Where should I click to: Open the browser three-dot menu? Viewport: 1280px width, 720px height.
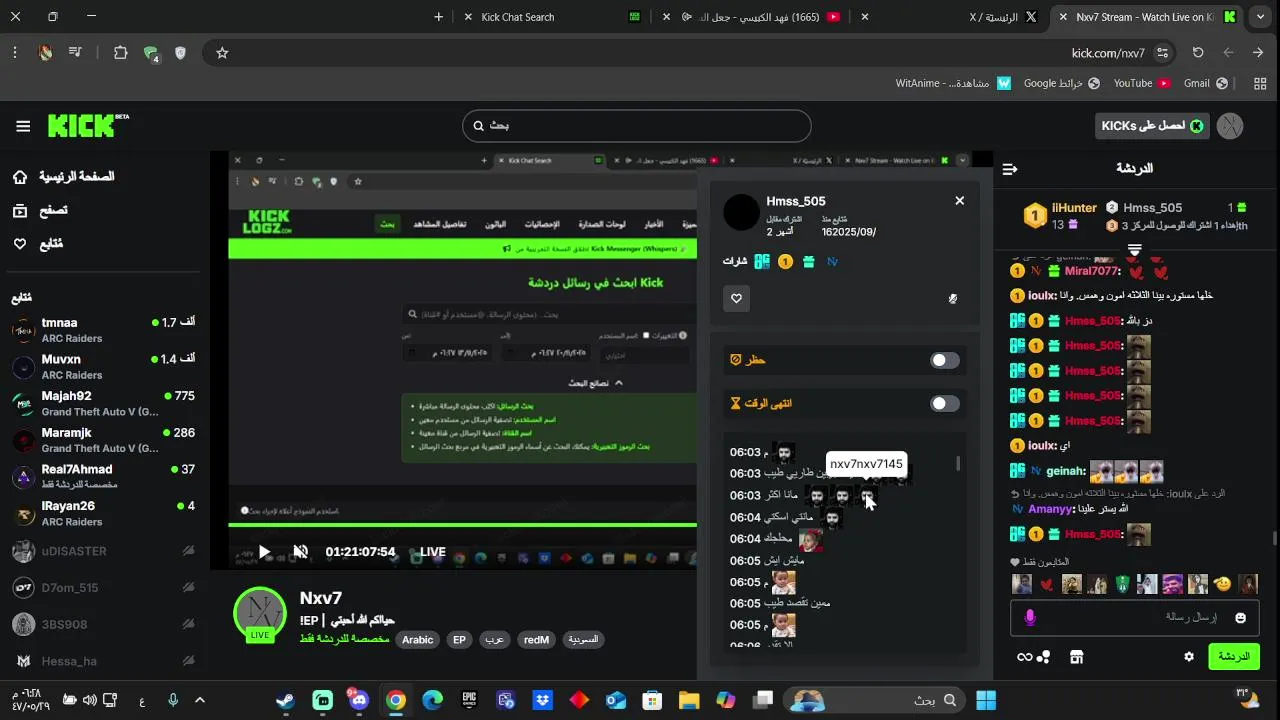click(x=14, y=53)
